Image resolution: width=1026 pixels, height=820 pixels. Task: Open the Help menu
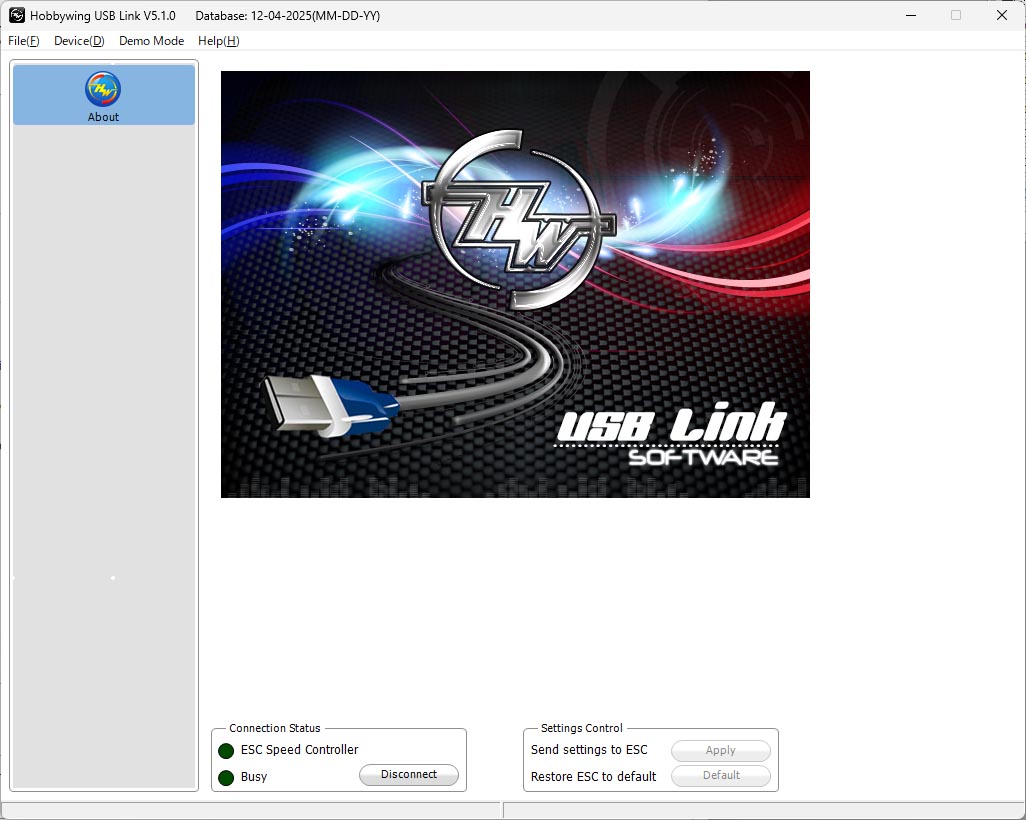pyautogui.click(x=218, y=41)
